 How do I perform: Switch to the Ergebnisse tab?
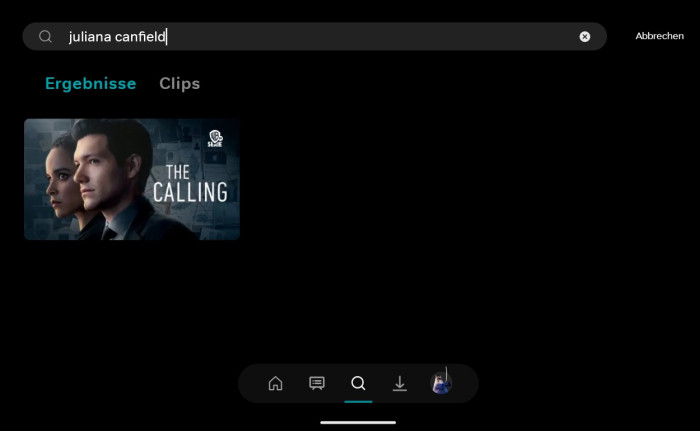(90, 84)
